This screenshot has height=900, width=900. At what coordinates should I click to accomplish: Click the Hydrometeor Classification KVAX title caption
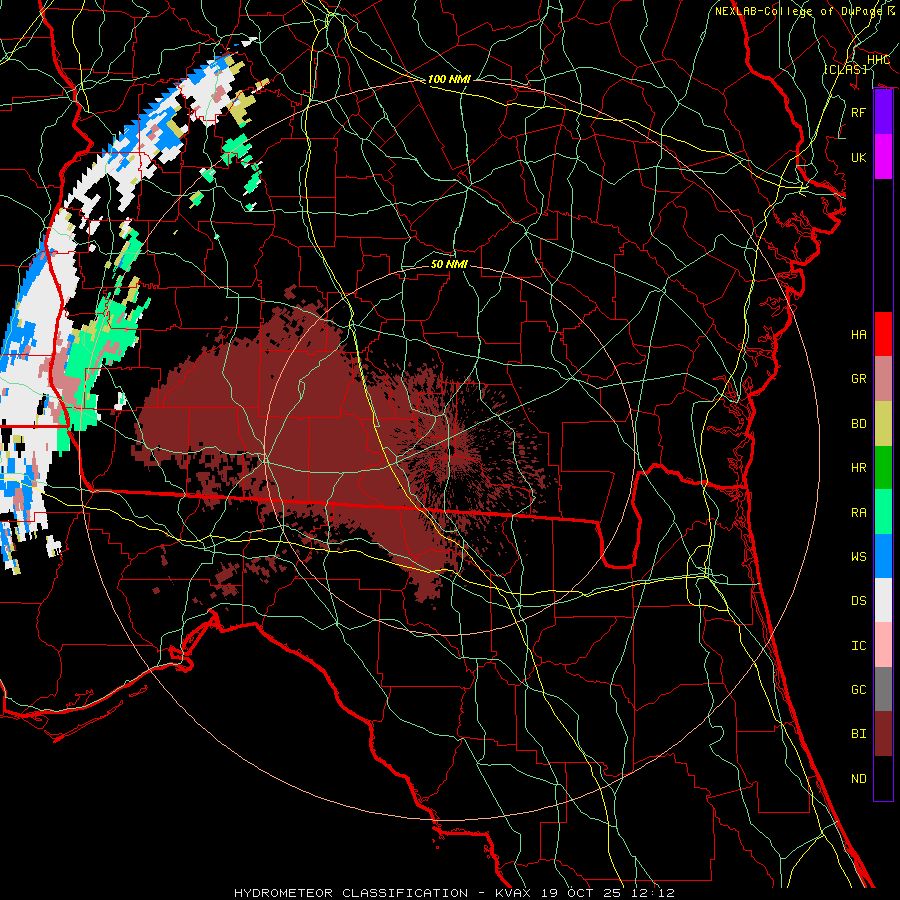[455, 893]
